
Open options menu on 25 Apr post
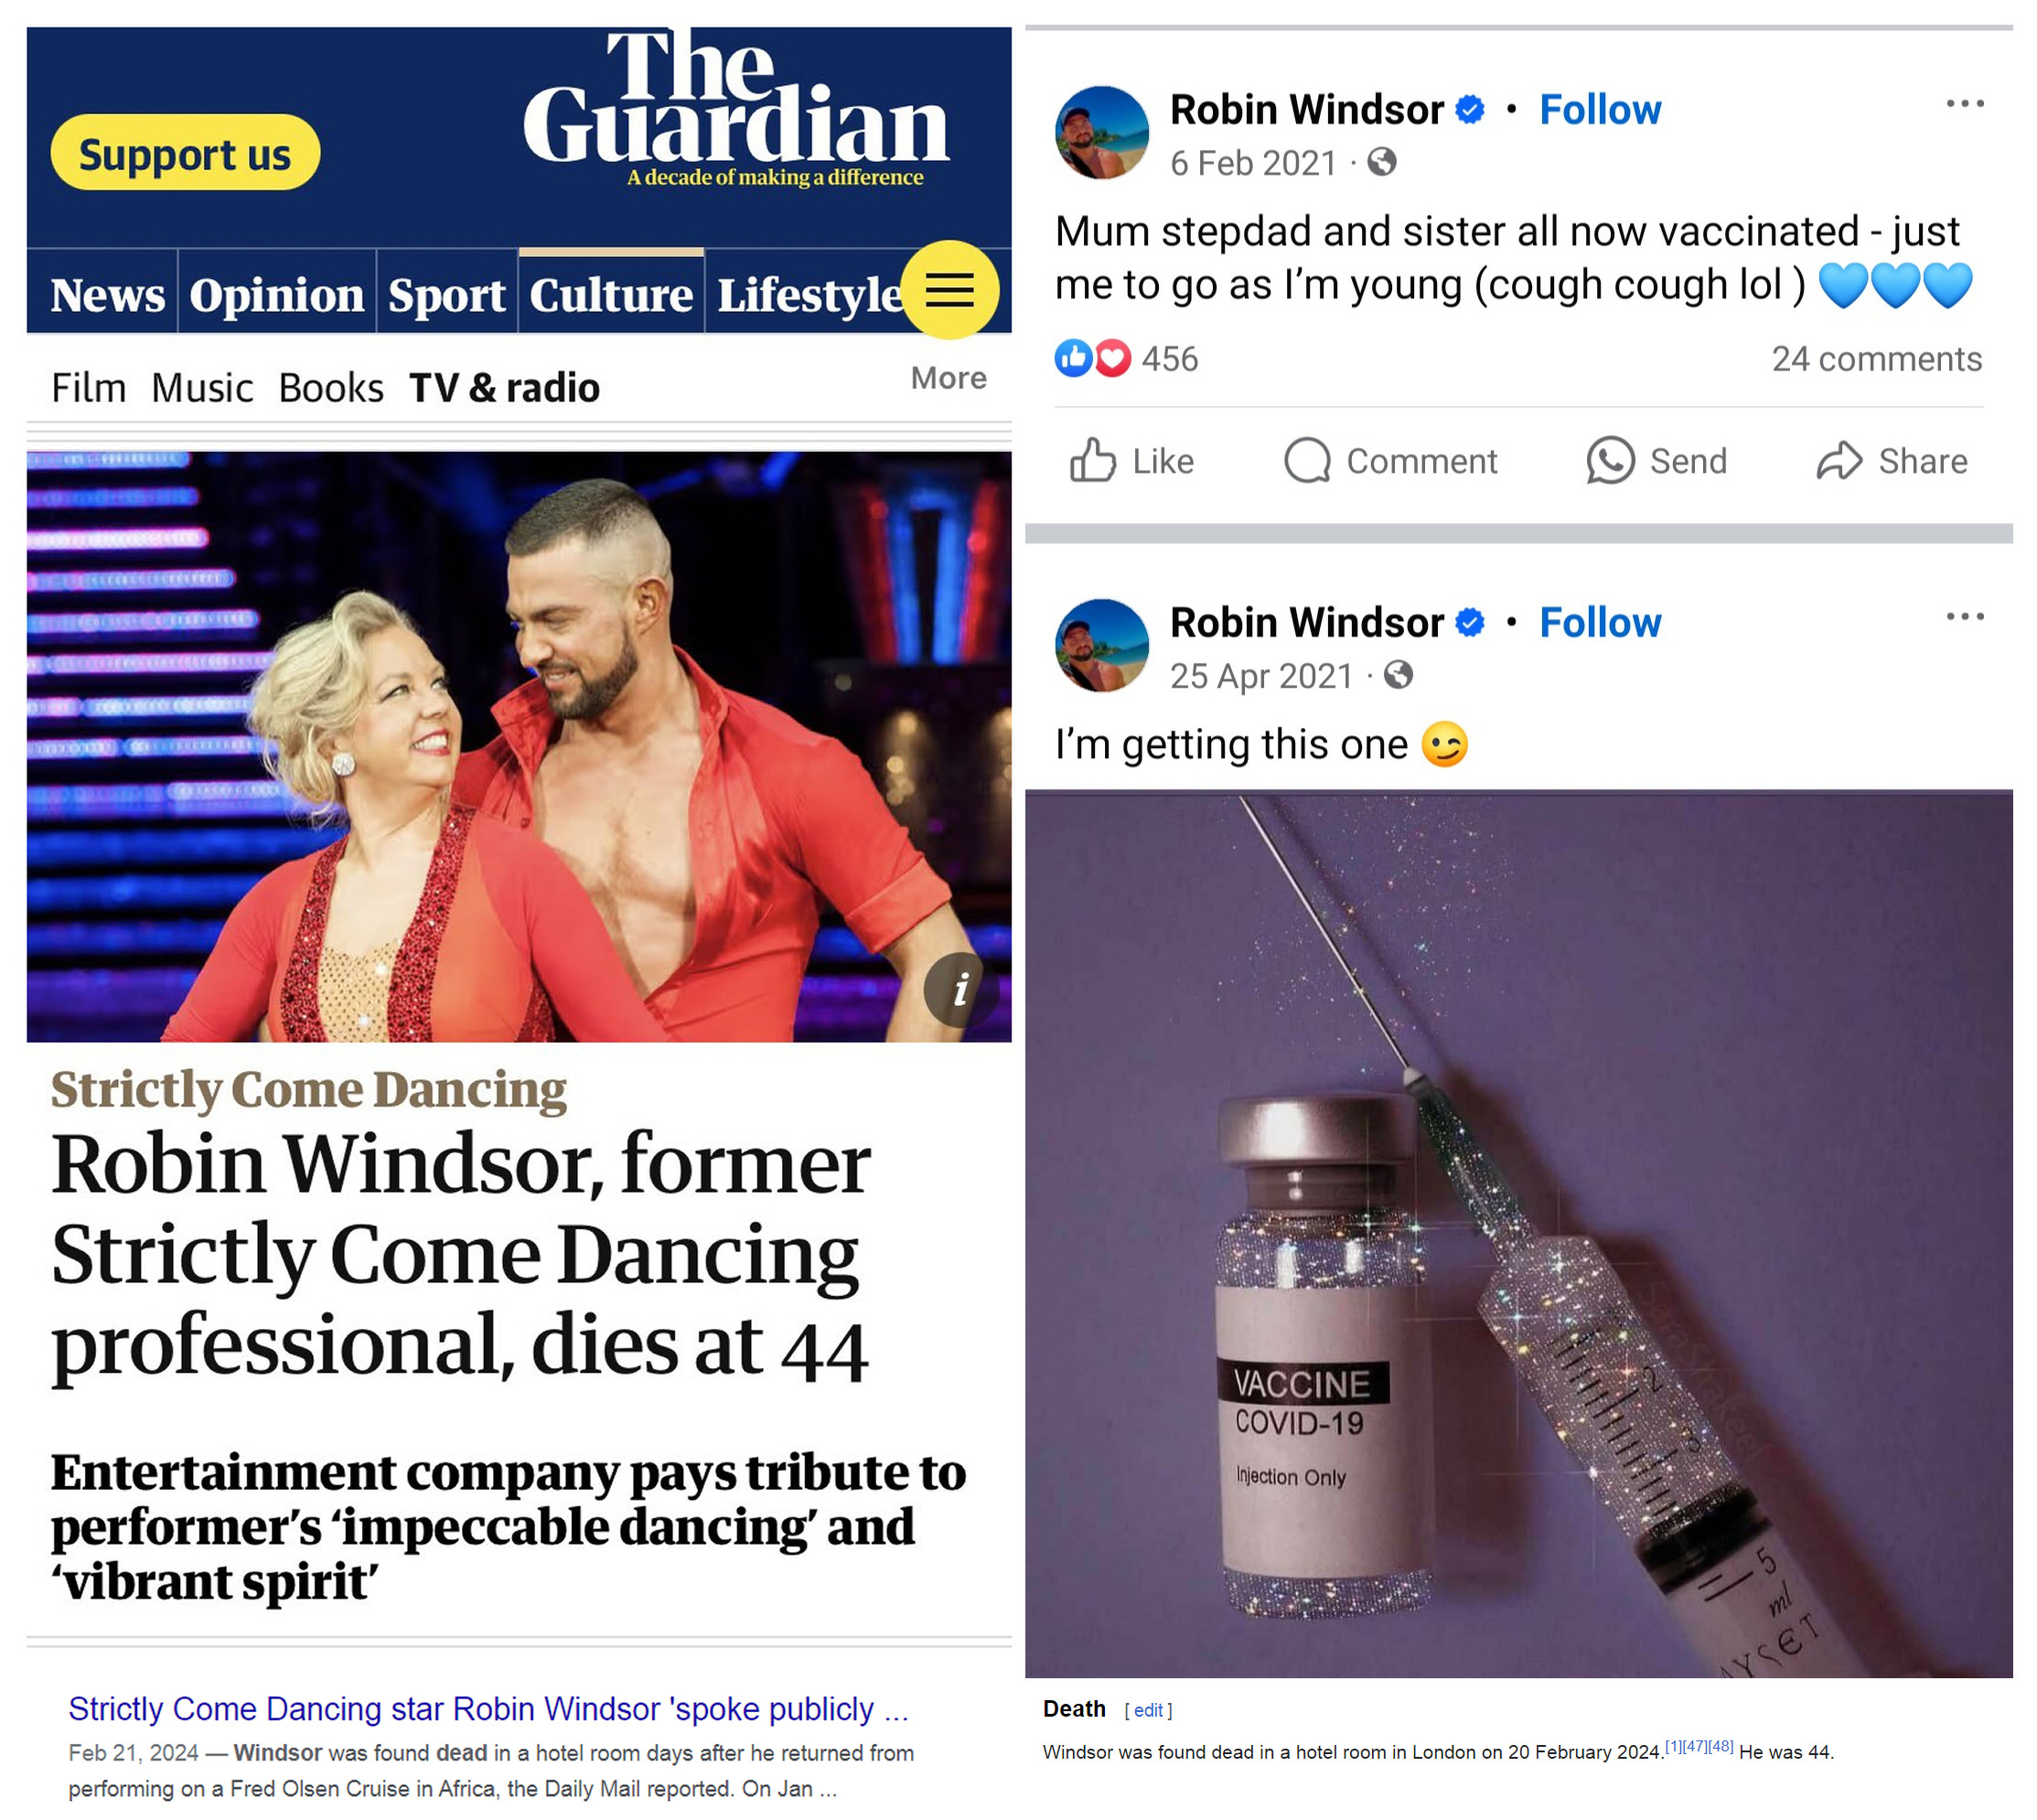tap(1963, 617)
